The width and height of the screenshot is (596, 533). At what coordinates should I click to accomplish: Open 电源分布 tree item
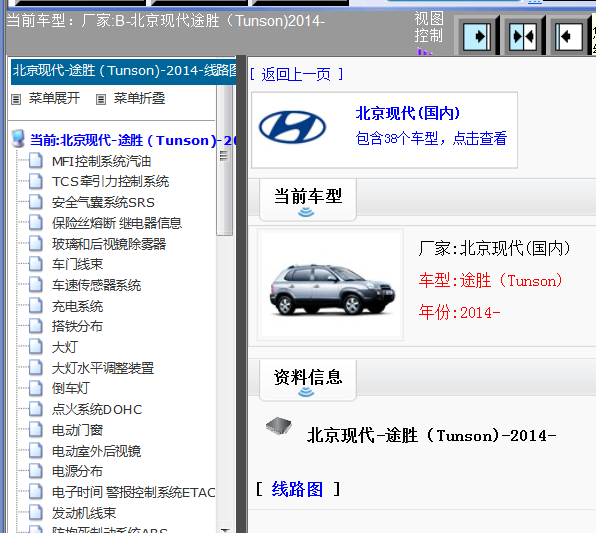(x=78, y=472)
